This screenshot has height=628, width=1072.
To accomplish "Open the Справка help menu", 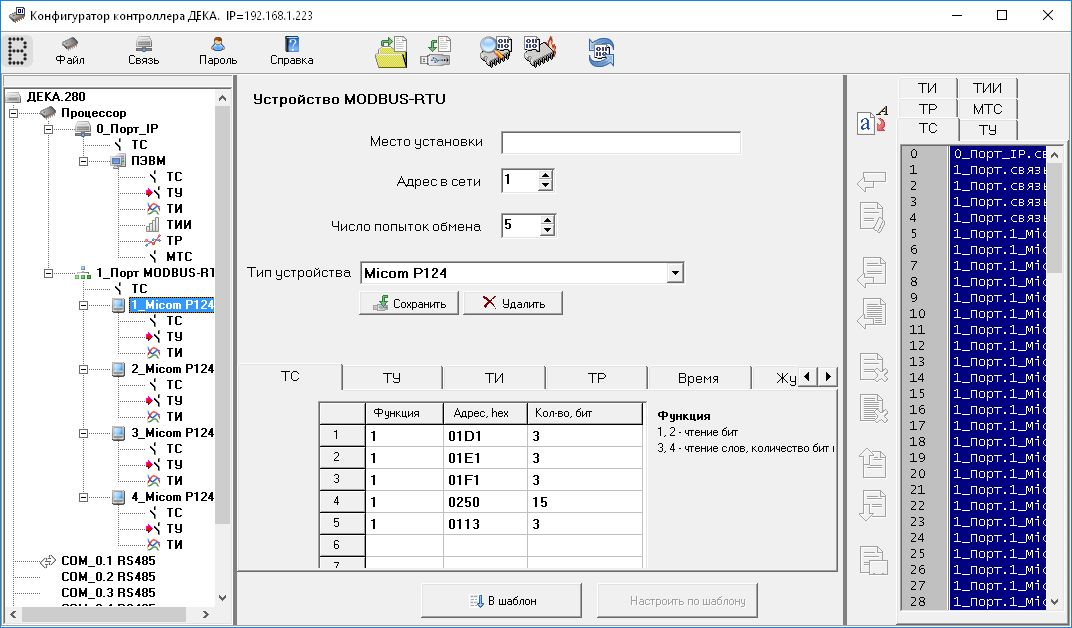I will click(291, 51).
